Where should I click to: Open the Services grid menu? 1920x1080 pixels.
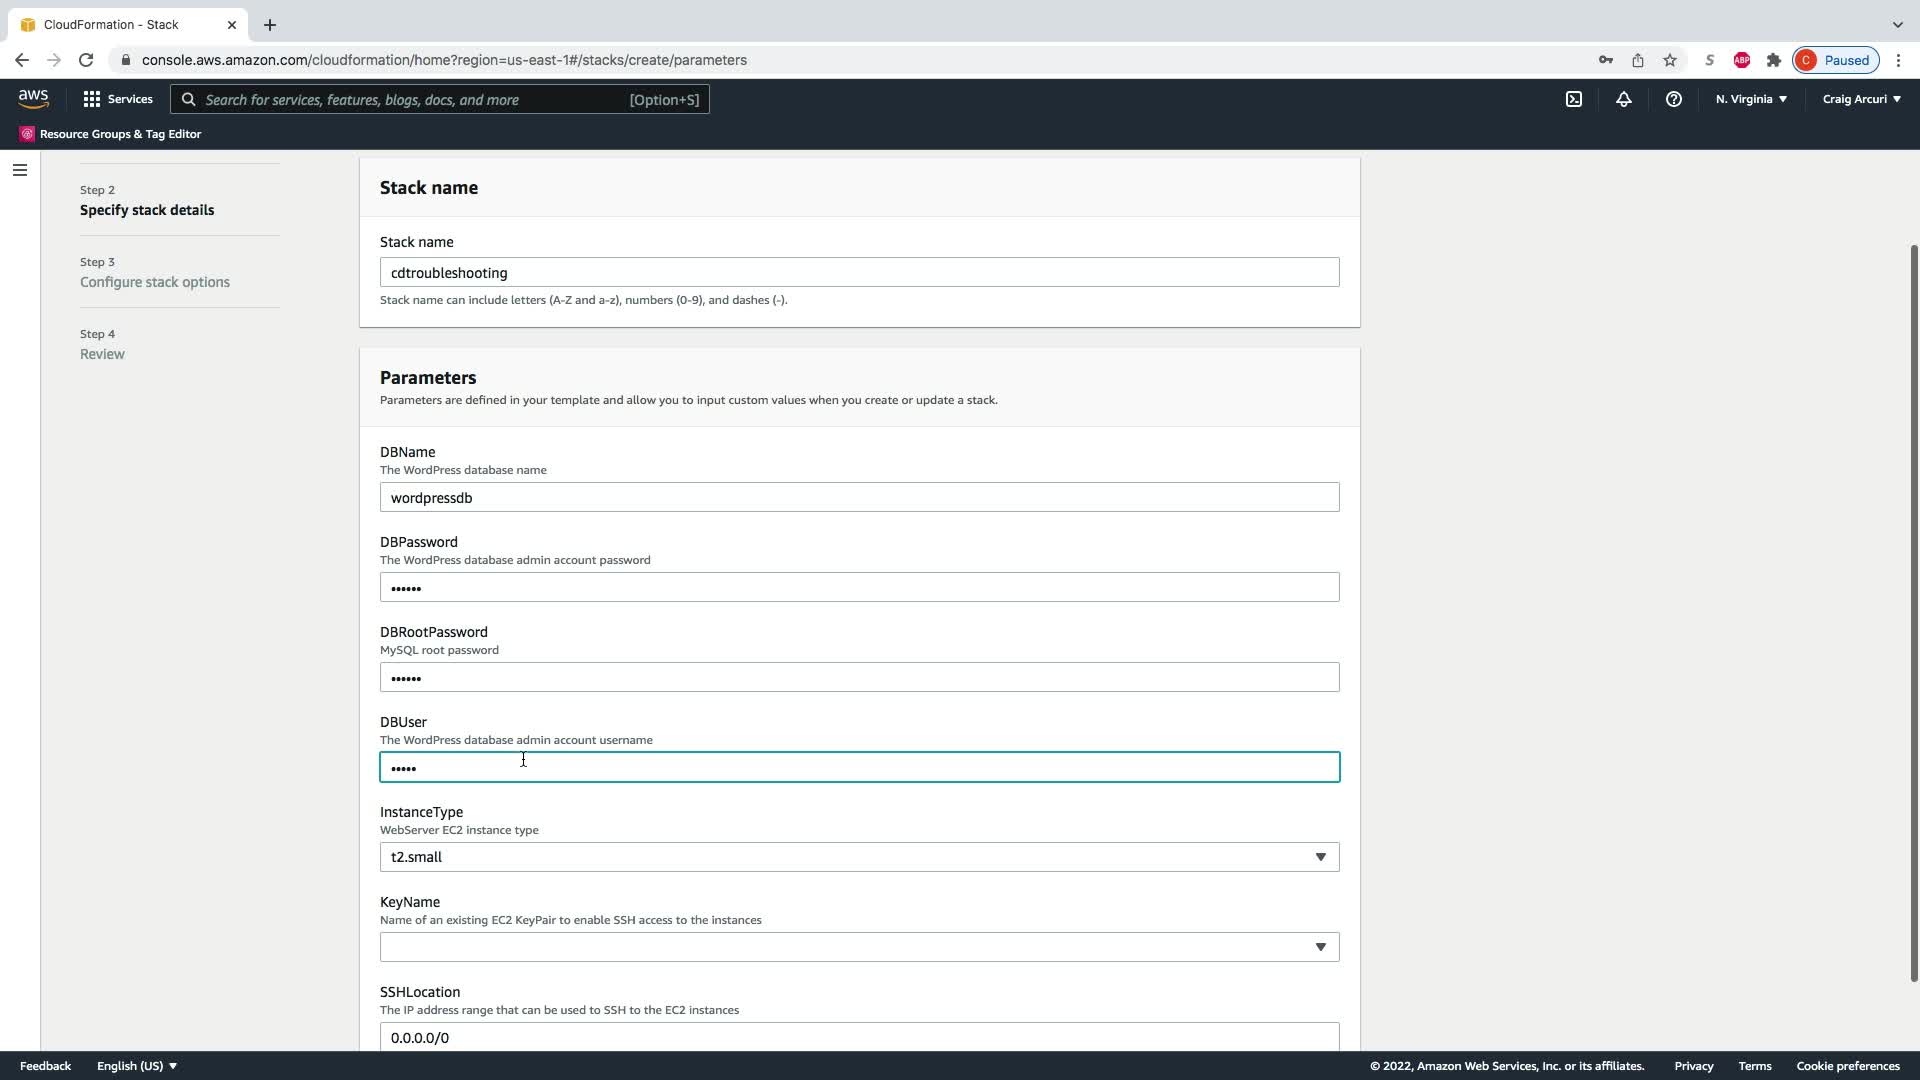pos(118,99)
